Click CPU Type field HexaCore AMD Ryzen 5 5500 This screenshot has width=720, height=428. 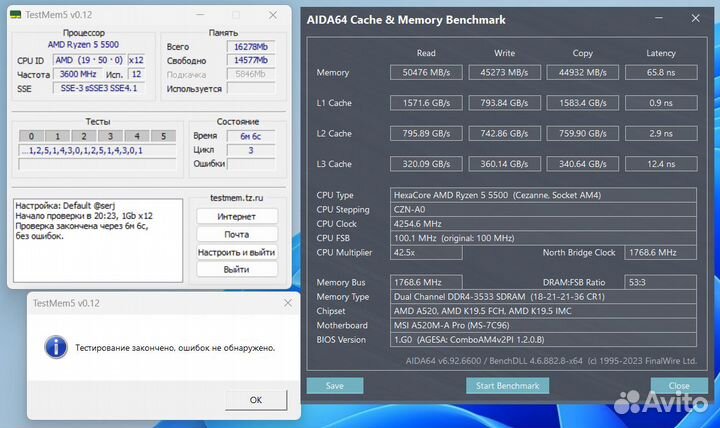pyautogui.click(x=543, y=195)
